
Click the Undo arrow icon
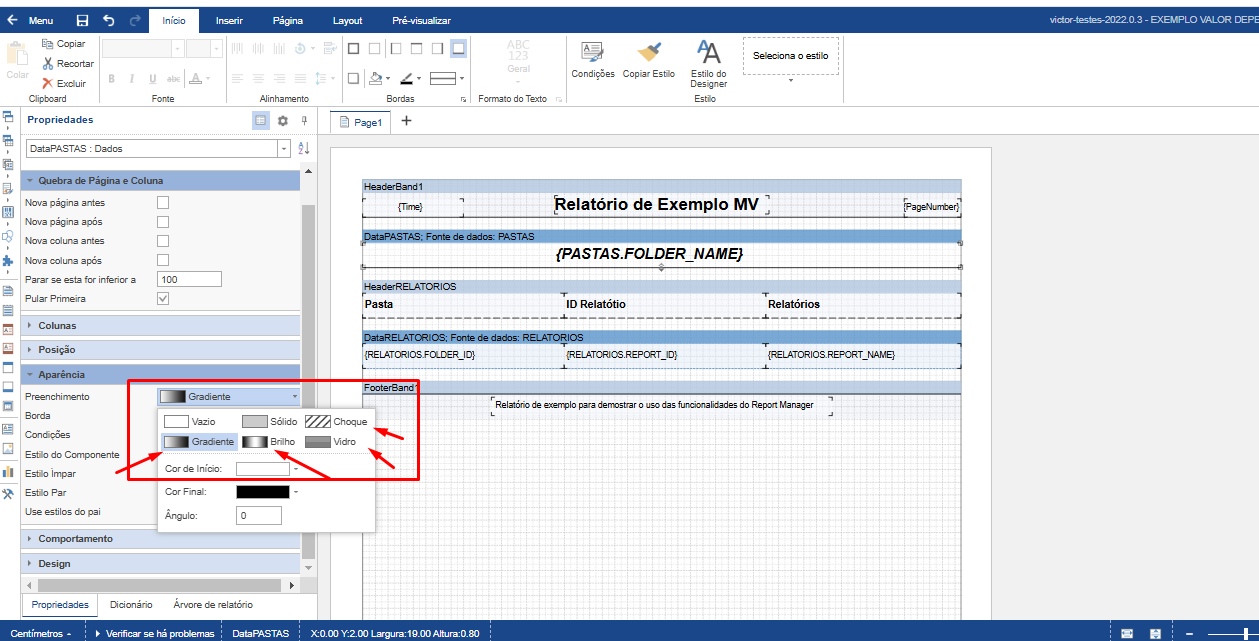[x=108, y=20]
